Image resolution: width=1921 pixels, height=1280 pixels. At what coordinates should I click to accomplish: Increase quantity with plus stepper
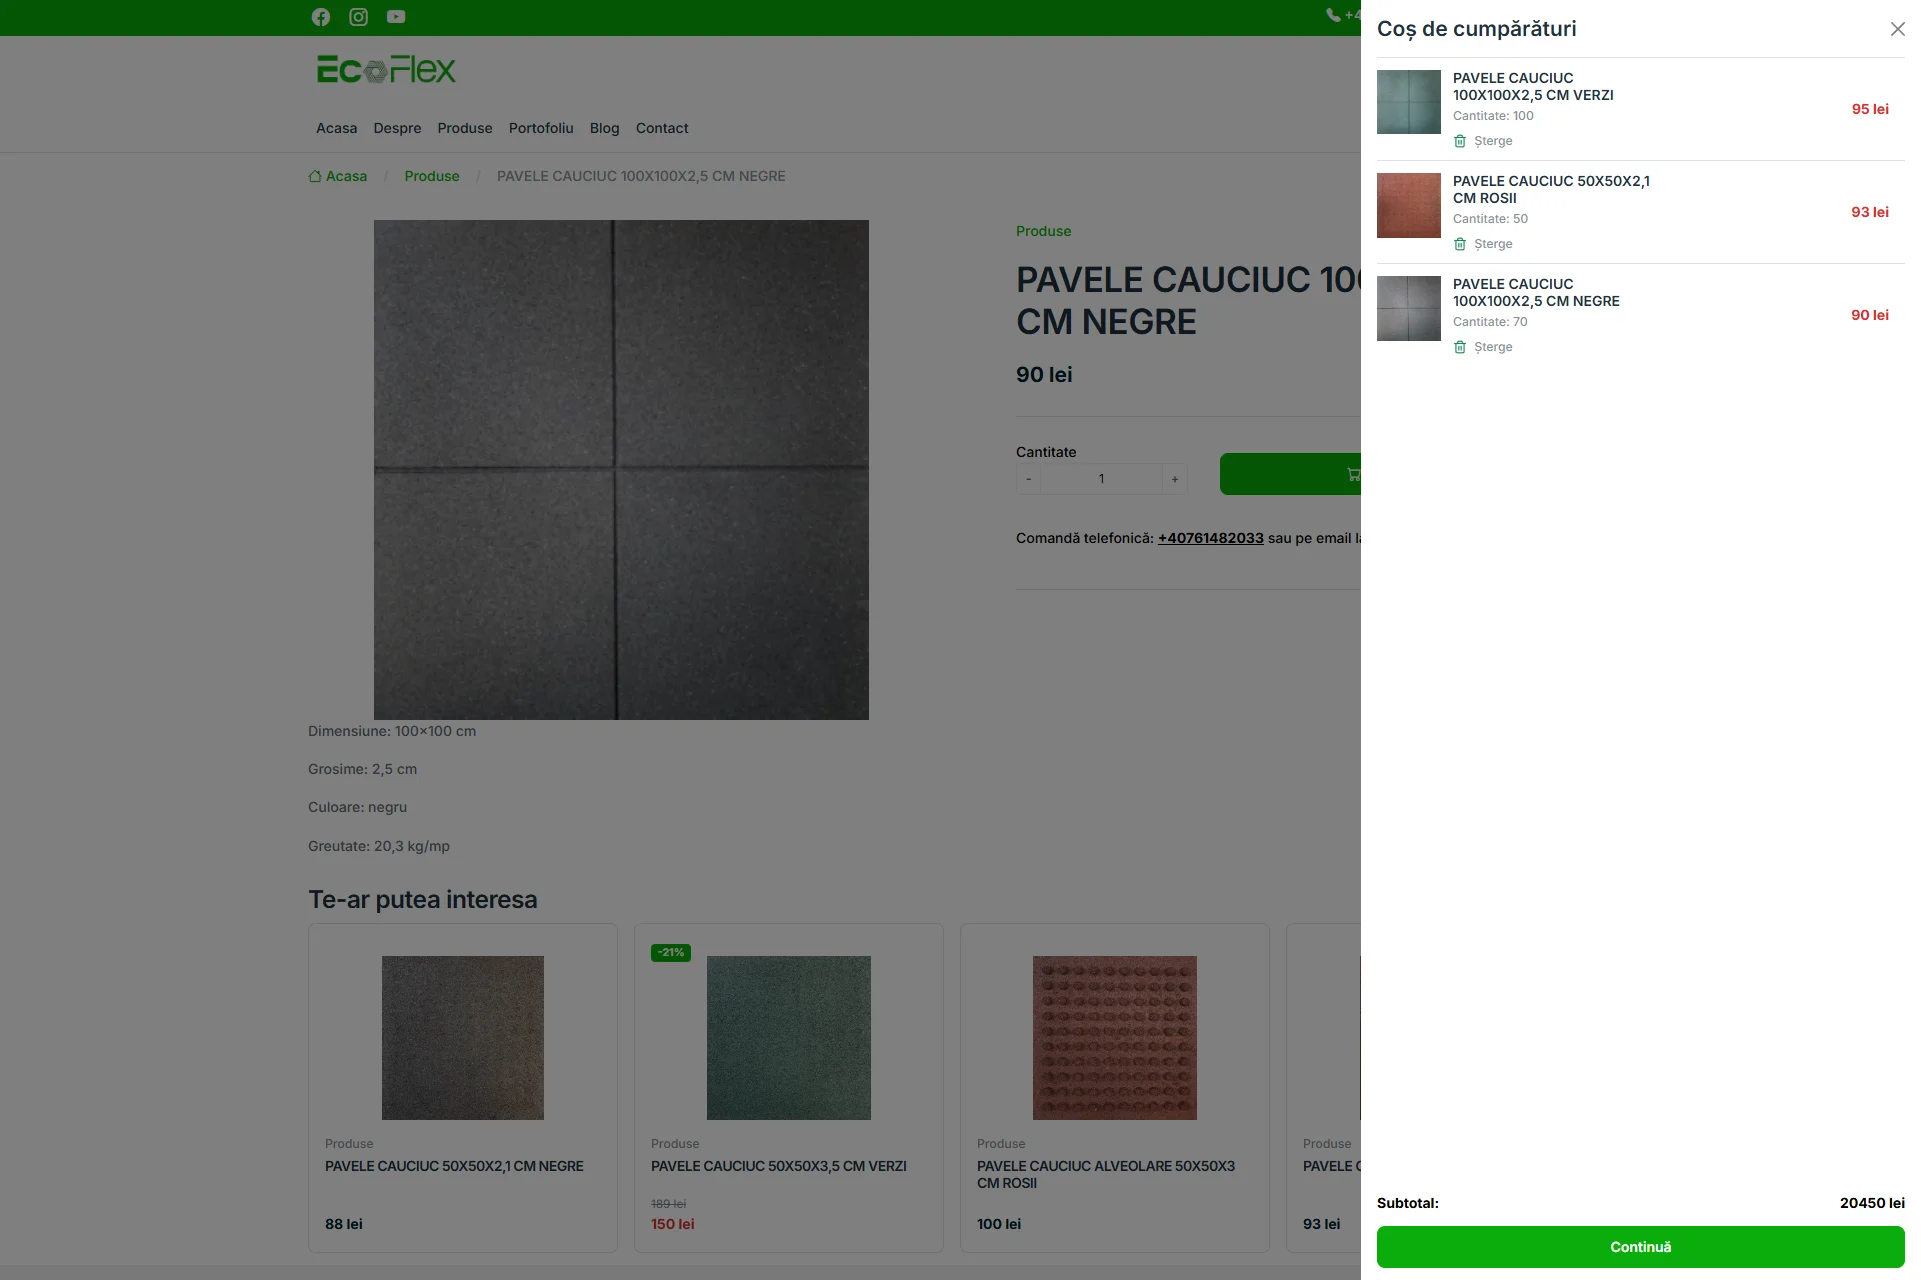coord(1175,479)
